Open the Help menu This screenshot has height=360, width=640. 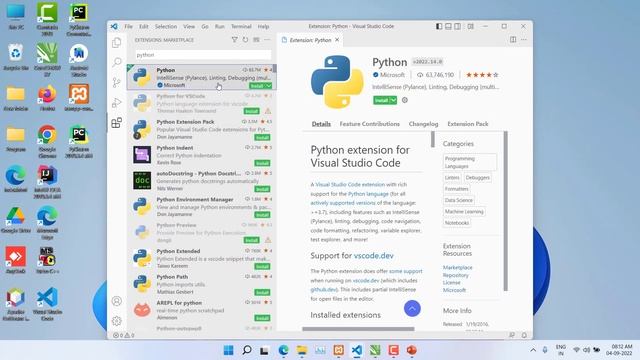coord(263,26)
